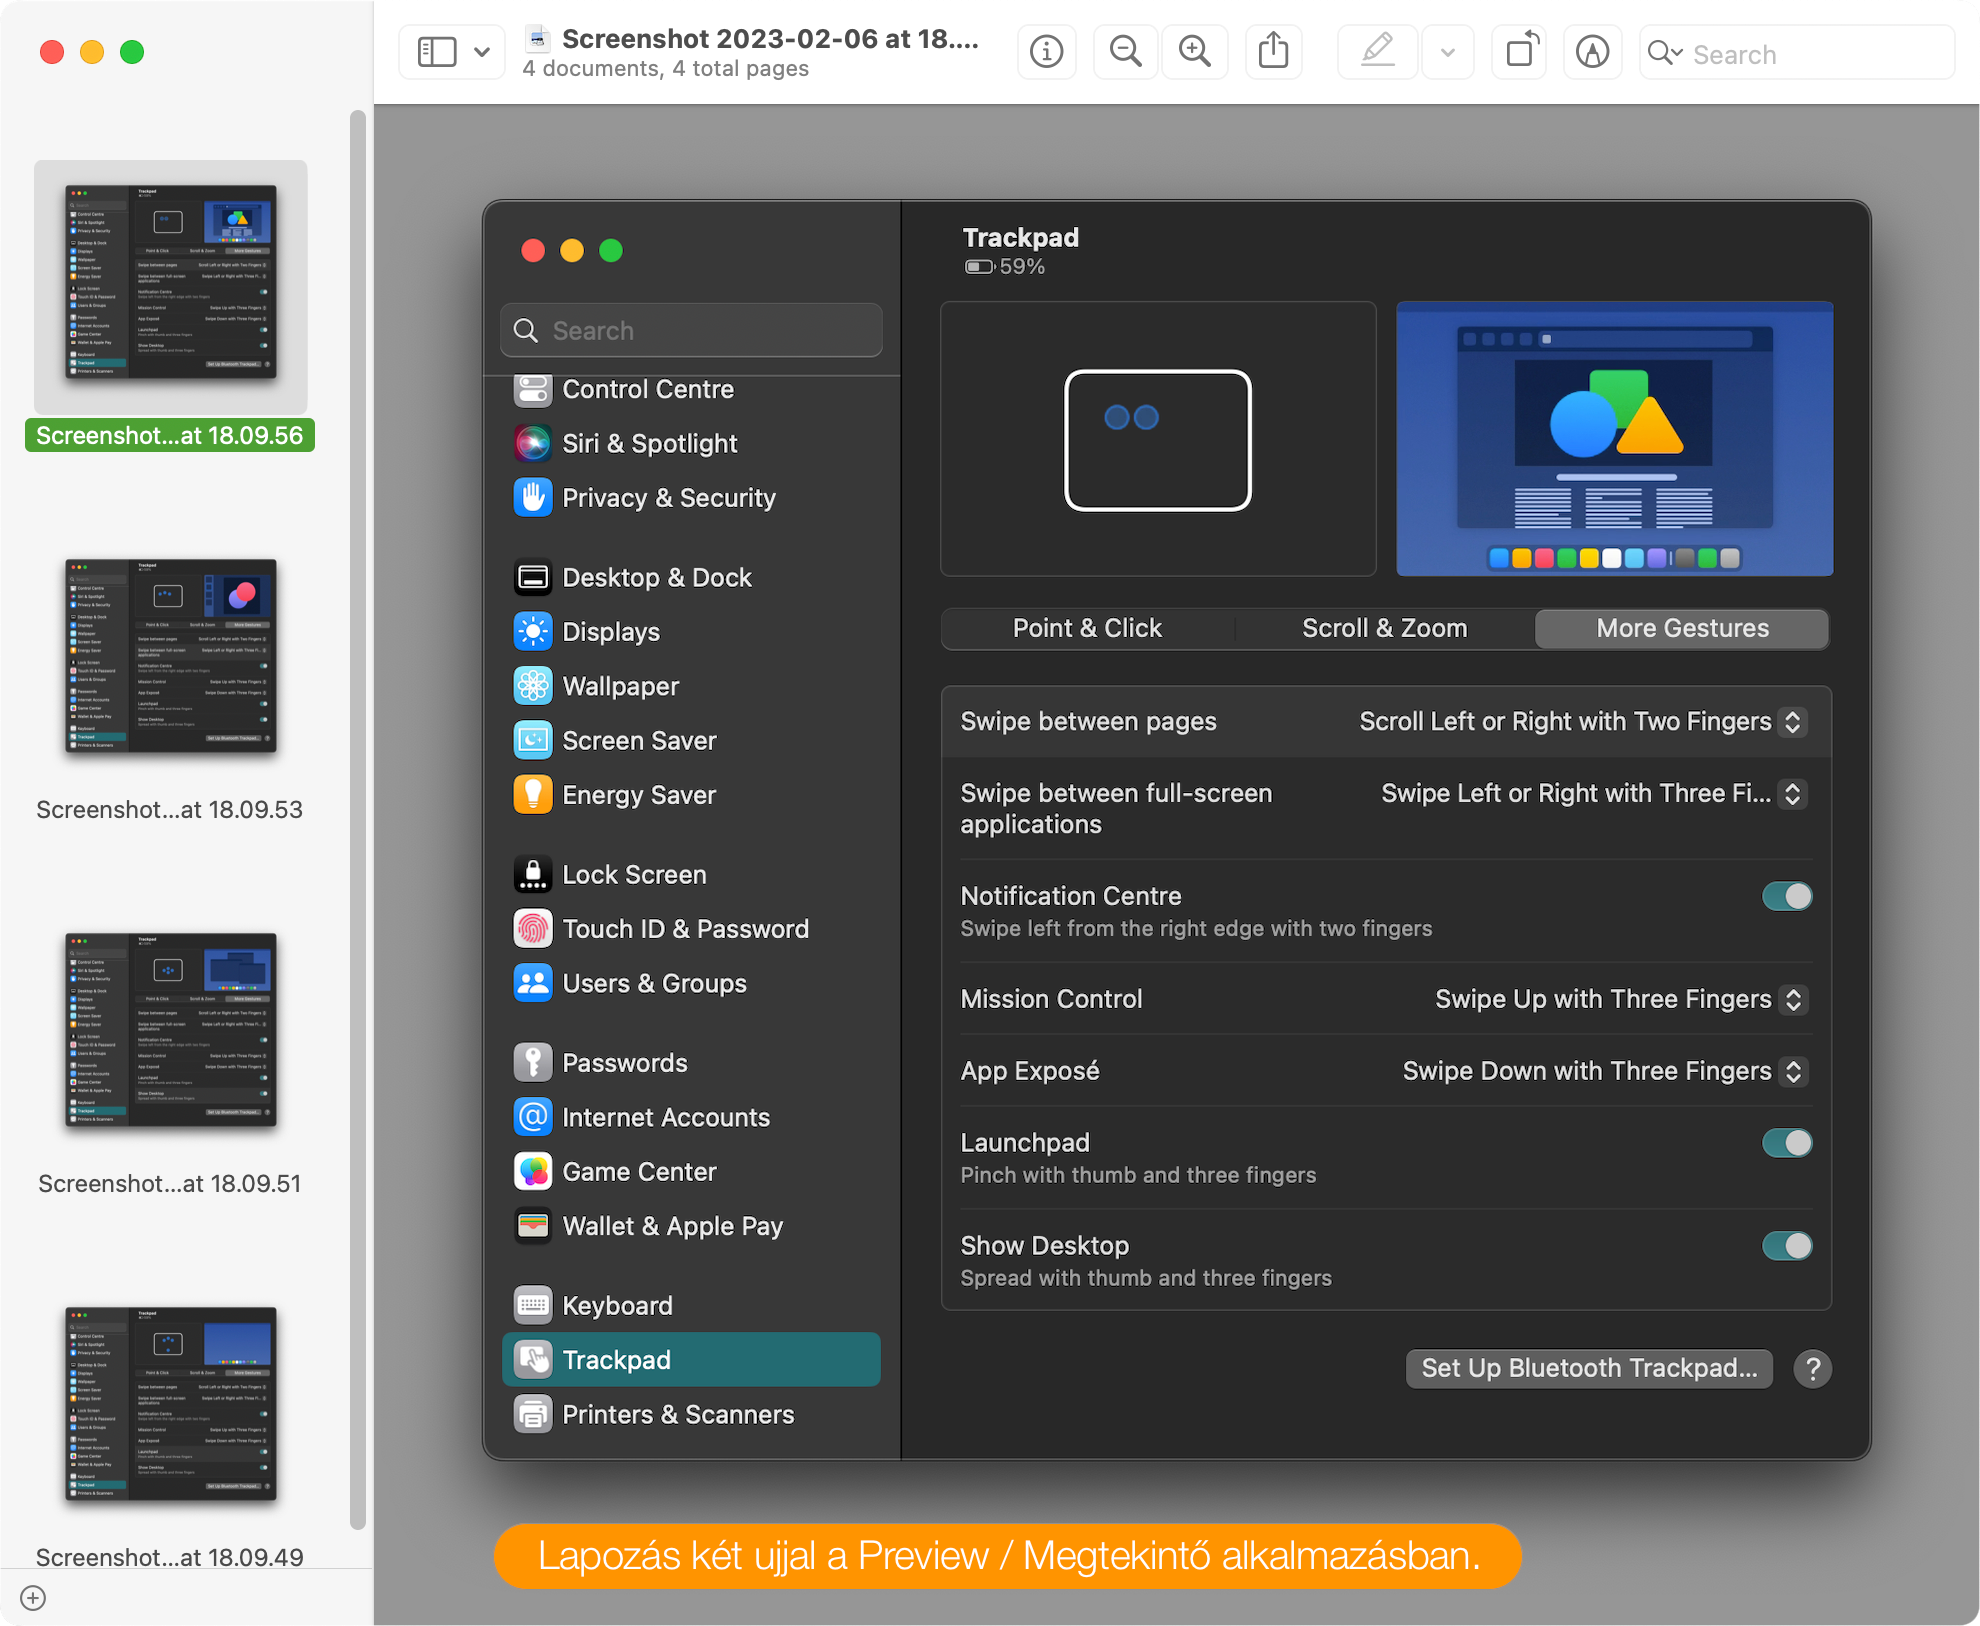Show the Markup toolbar icon
The height and width of the screenshot is (1626, 1980).
(x=1592, y=52)
